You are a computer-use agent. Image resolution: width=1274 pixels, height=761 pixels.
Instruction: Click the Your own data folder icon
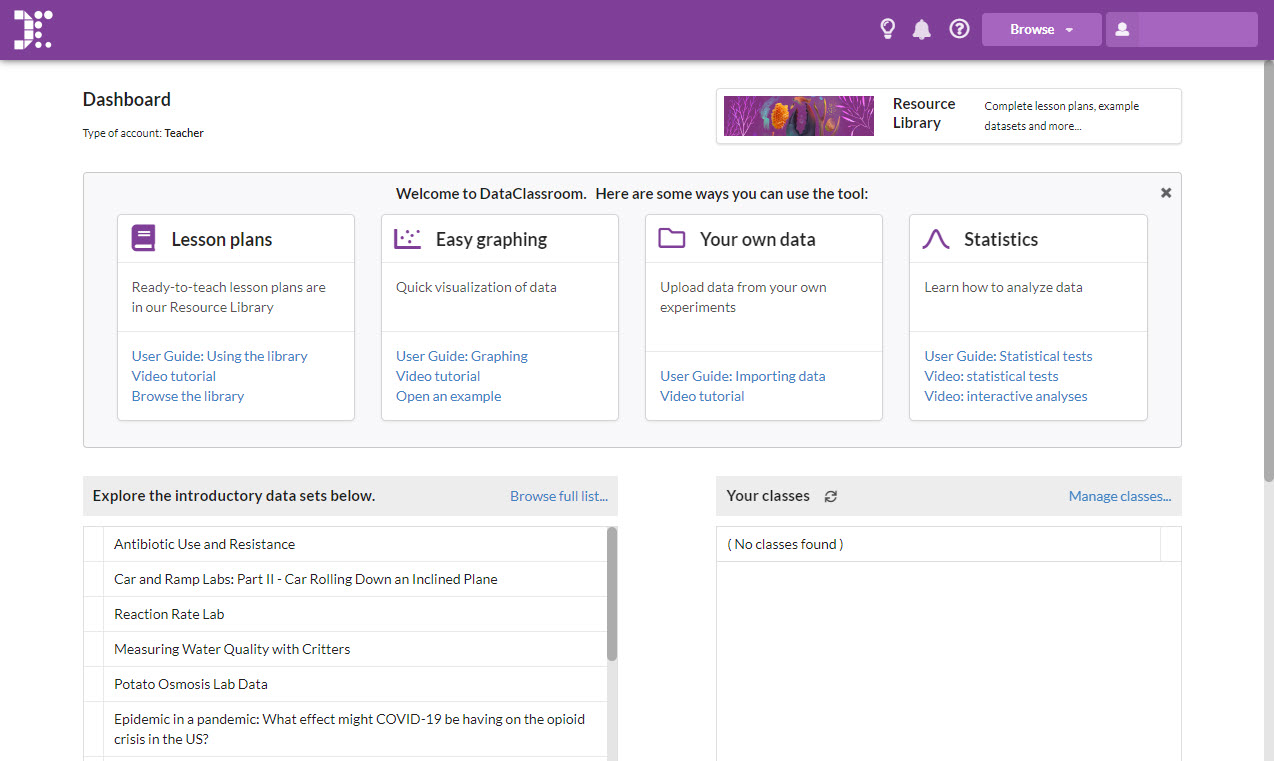click(672, 239)
